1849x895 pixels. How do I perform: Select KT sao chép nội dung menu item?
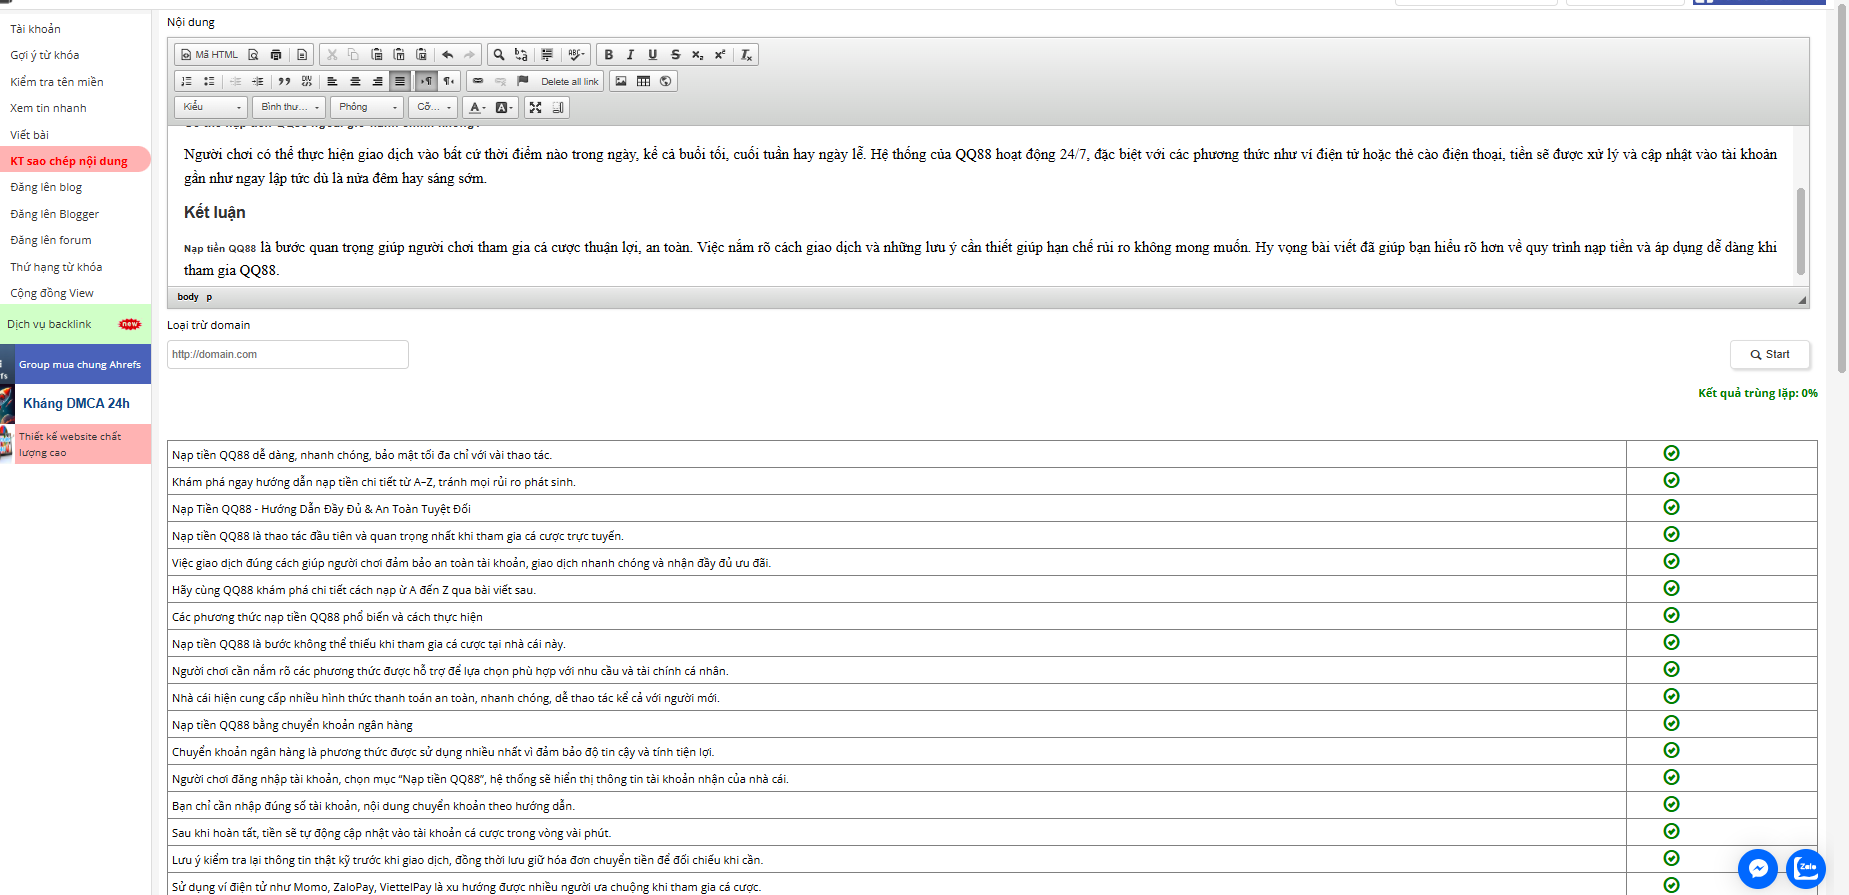[75, 160]
